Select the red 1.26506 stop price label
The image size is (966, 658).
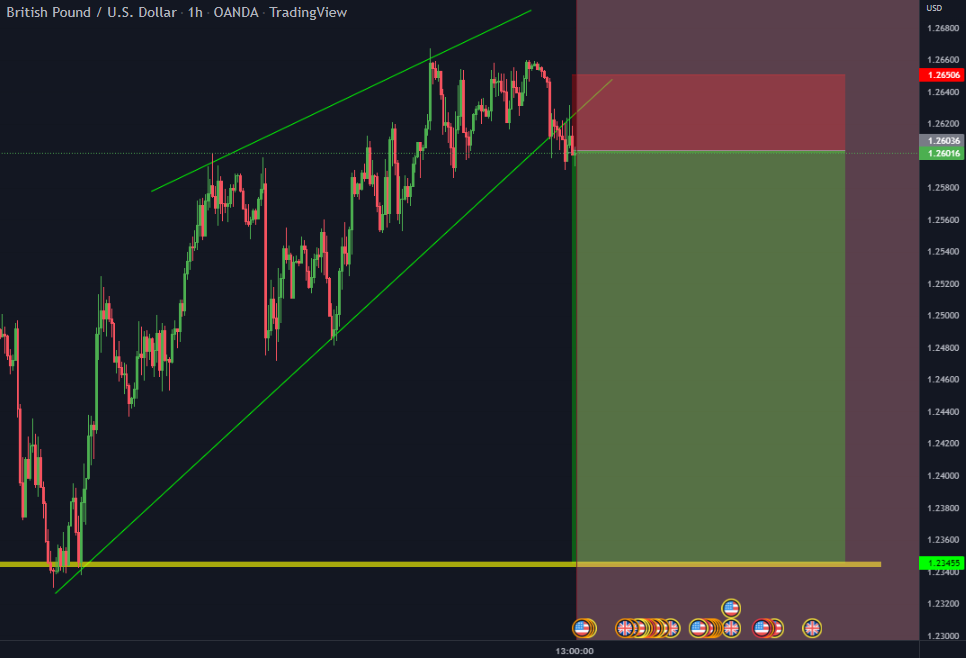(x=941, y=75)
